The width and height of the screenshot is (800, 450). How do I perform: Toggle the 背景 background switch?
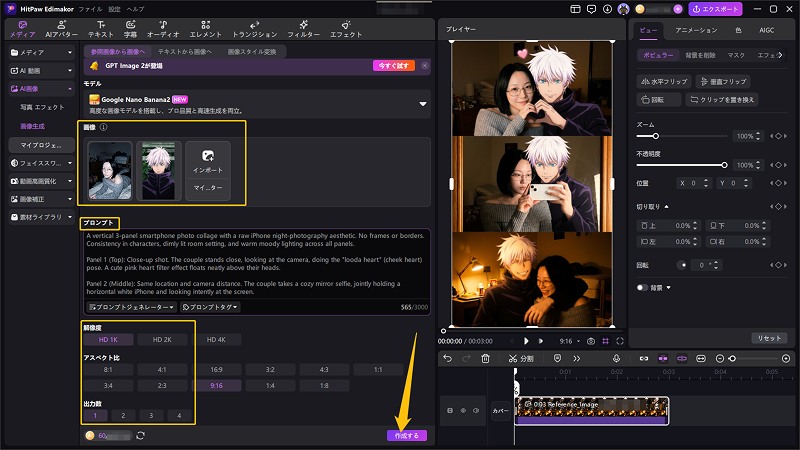(x=642, y=288)
